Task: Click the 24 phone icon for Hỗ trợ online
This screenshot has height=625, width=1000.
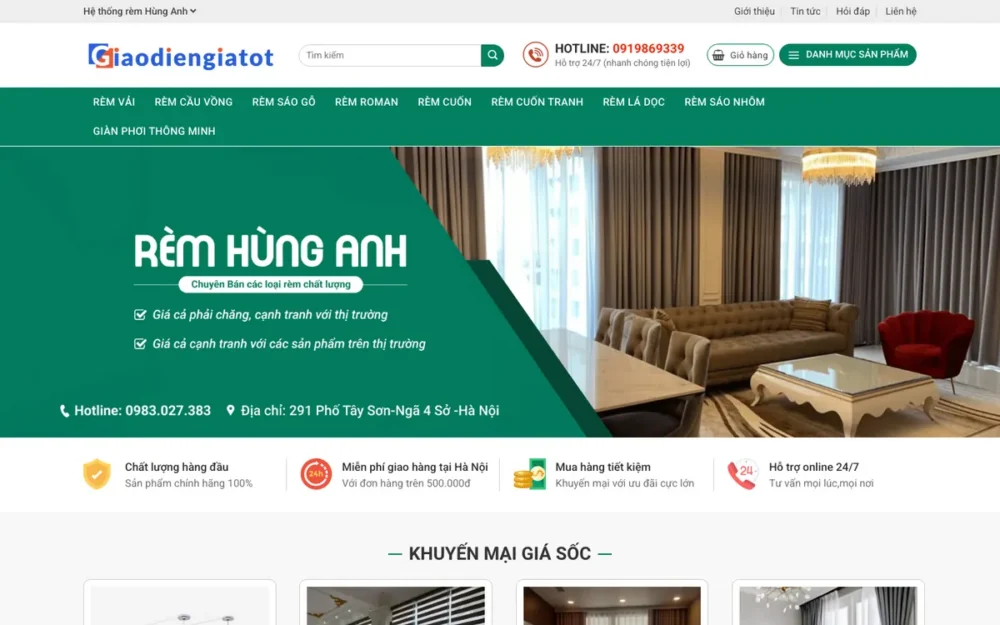Action: click(x=743, y=474)
